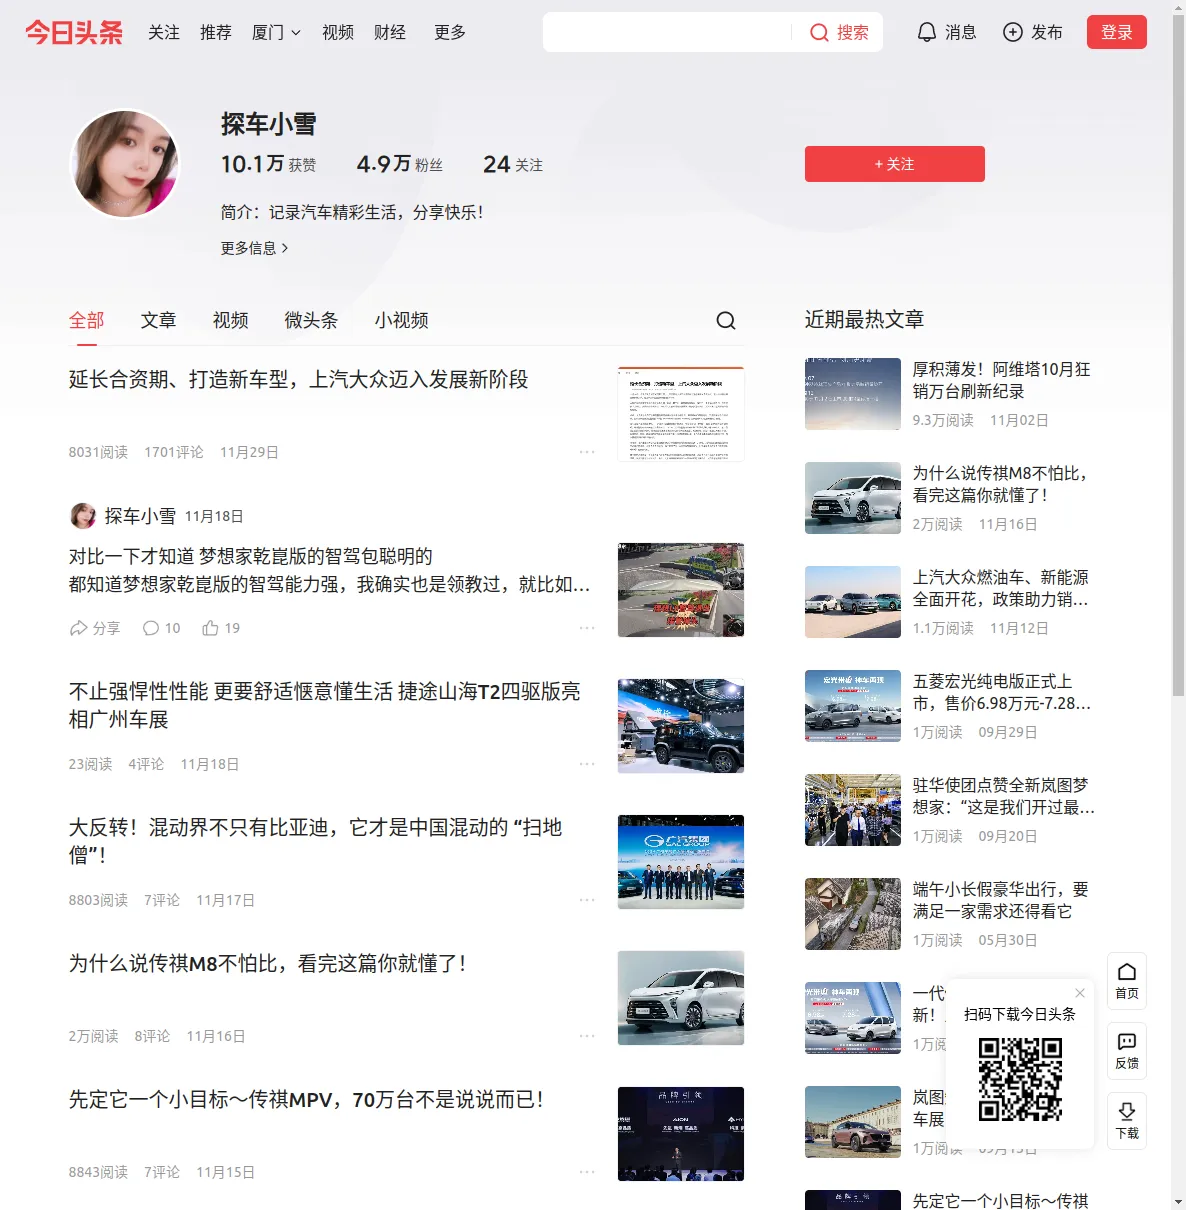Open search within profile articles

click(x=726, y=320)
